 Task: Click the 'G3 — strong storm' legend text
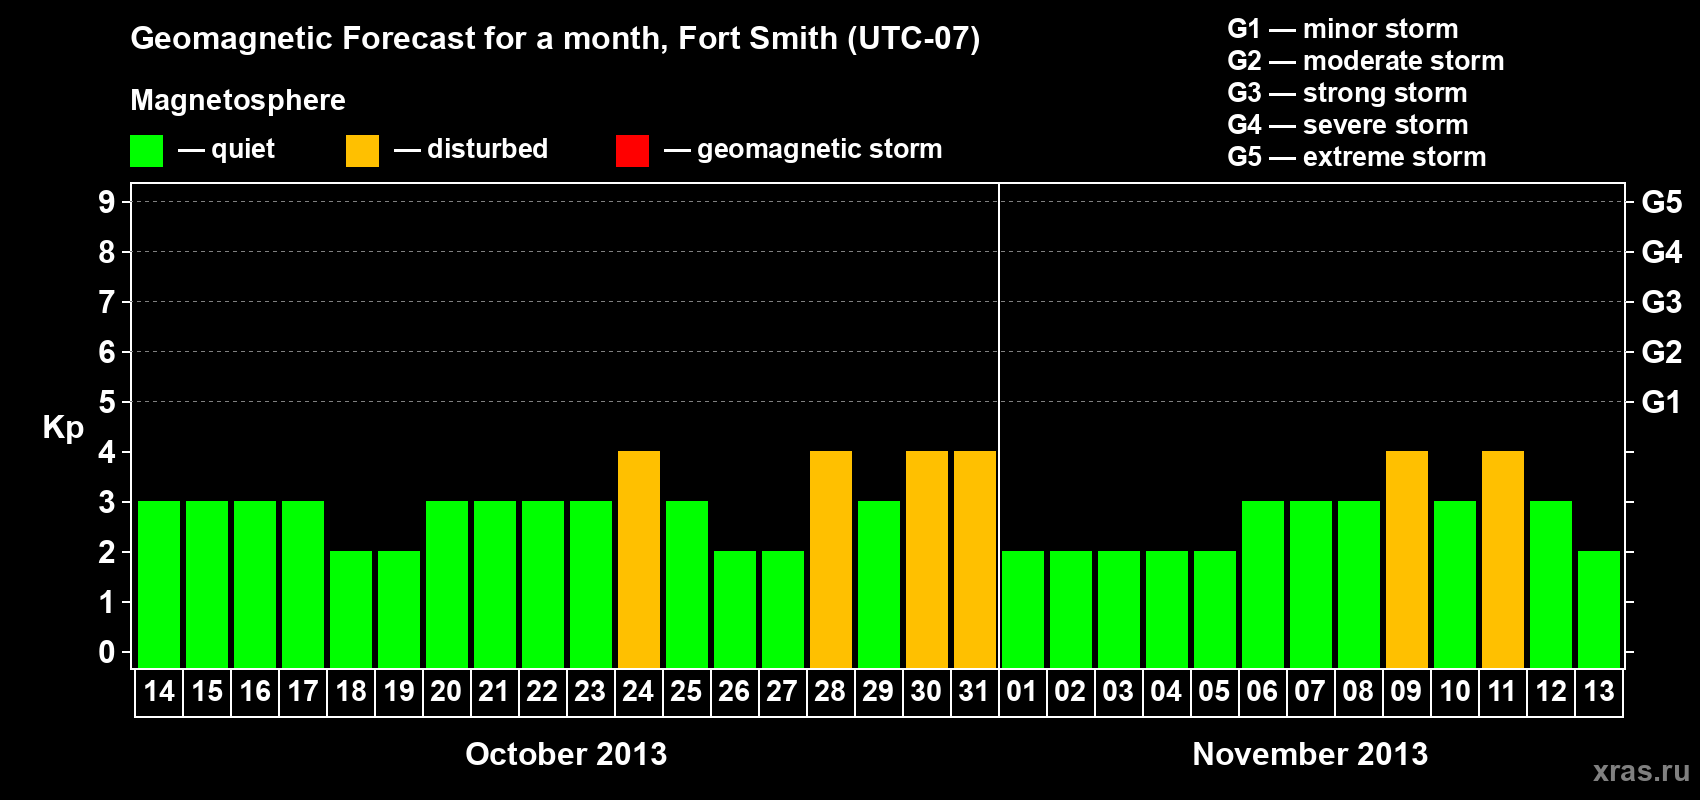(1347, 93)
